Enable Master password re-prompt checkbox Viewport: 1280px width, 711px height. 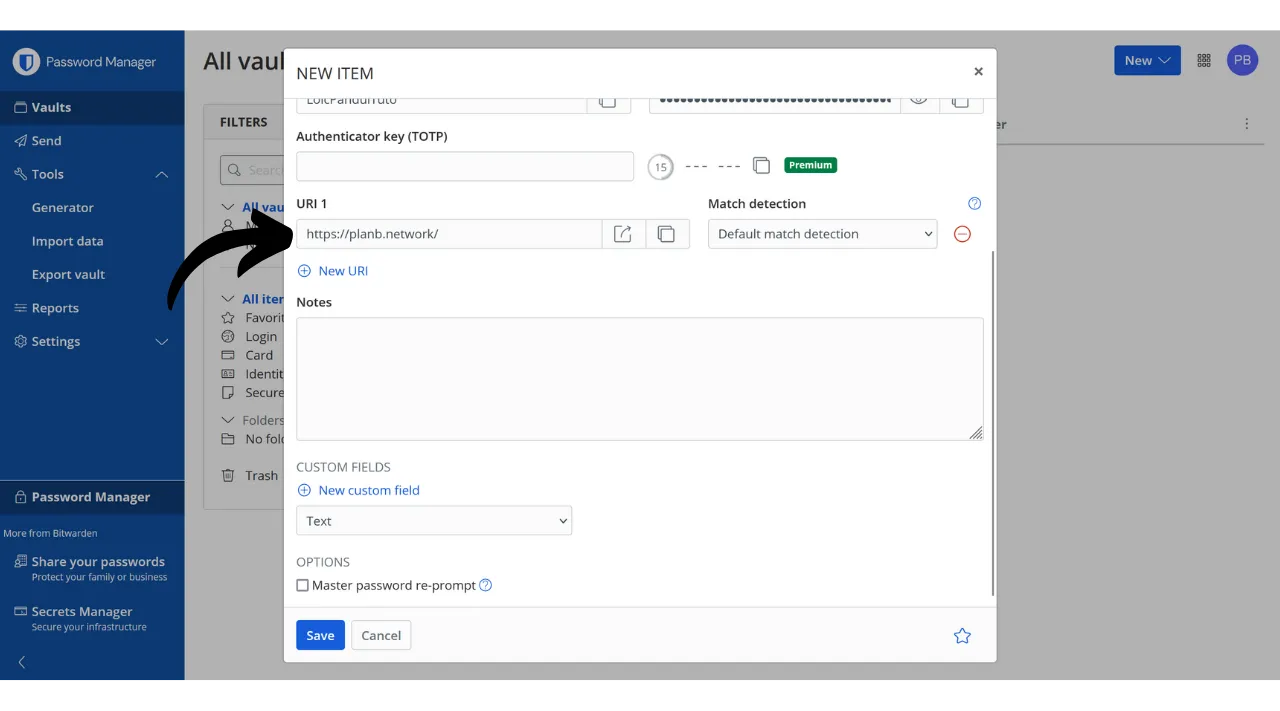303,586
